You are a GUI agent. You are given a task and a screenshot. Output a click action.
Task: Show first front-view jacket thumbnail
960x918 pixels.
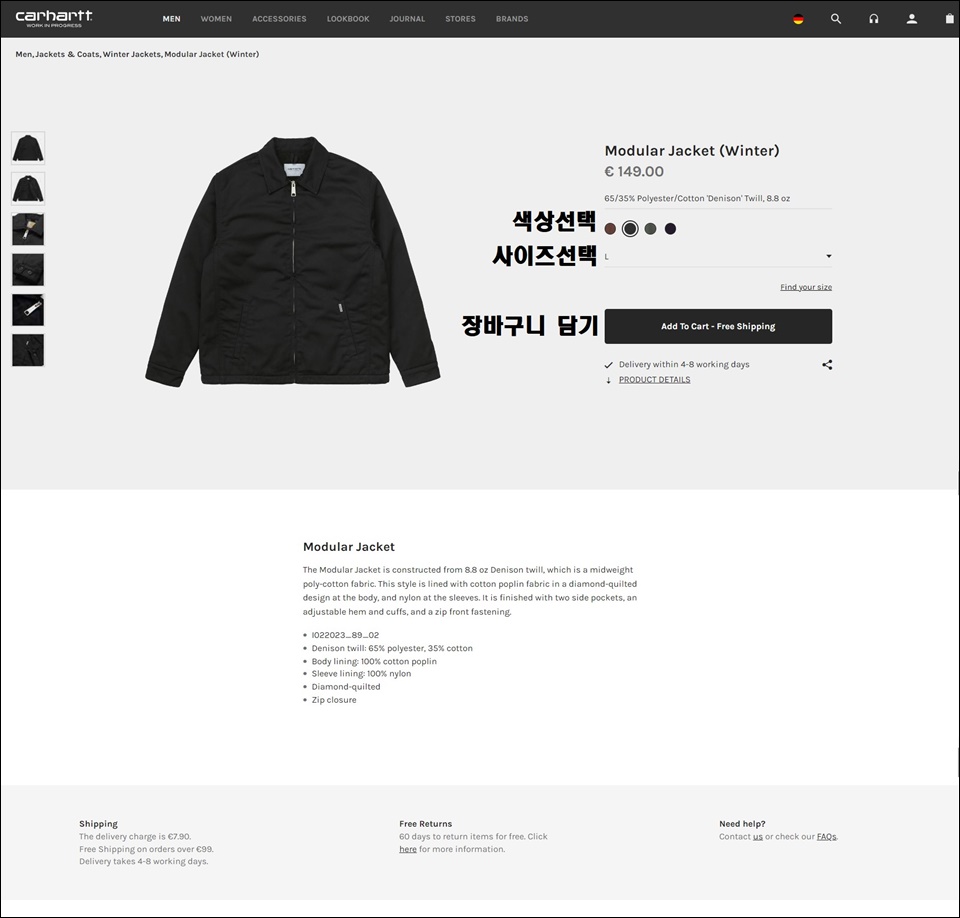point(28,148)
